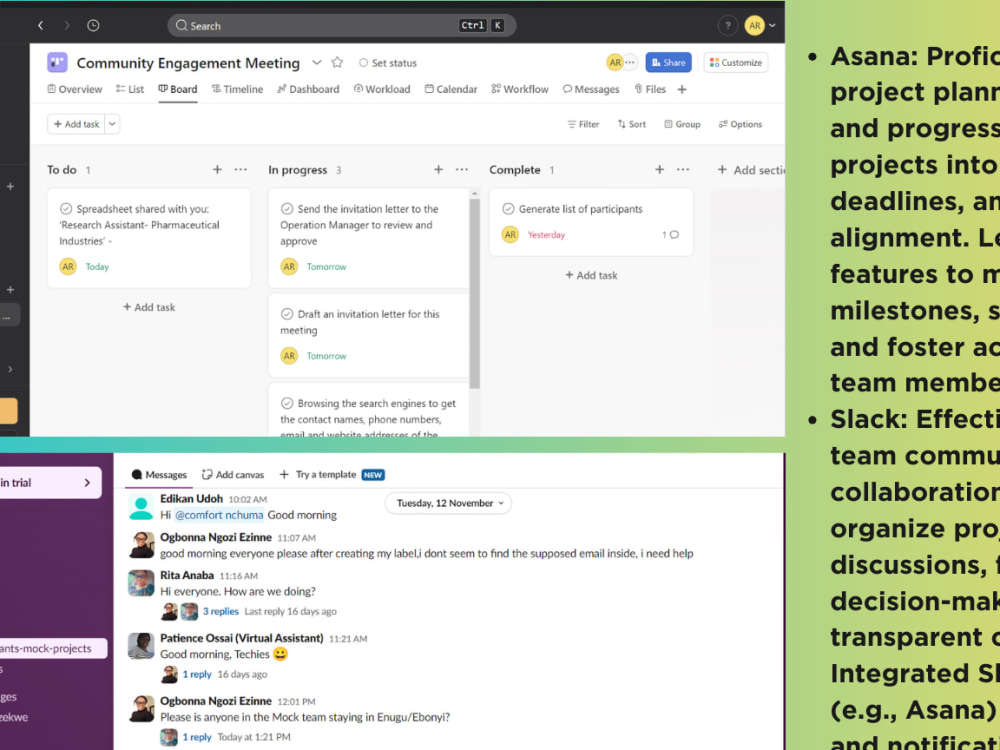Screen dimensions: 1000x750
Task: Open board Options
Action: pos(740,124)
